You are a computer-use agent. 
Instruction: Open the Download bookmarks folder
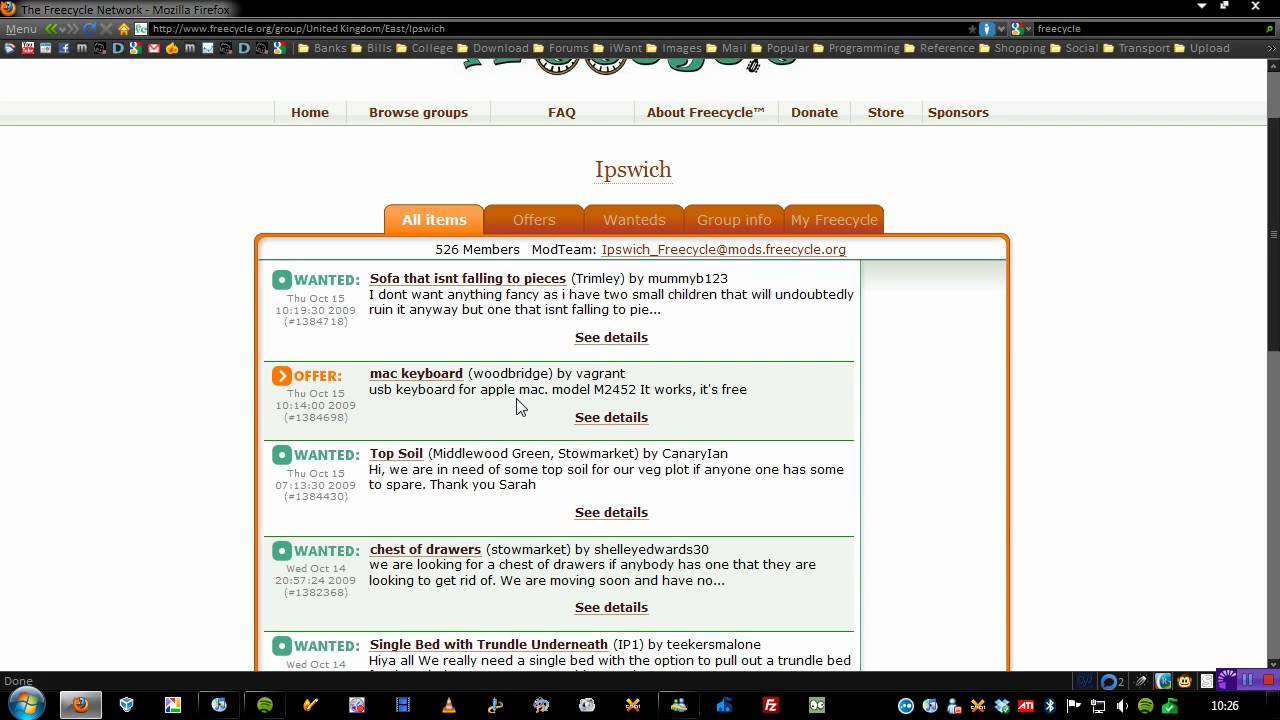click(x=492, y=48)
